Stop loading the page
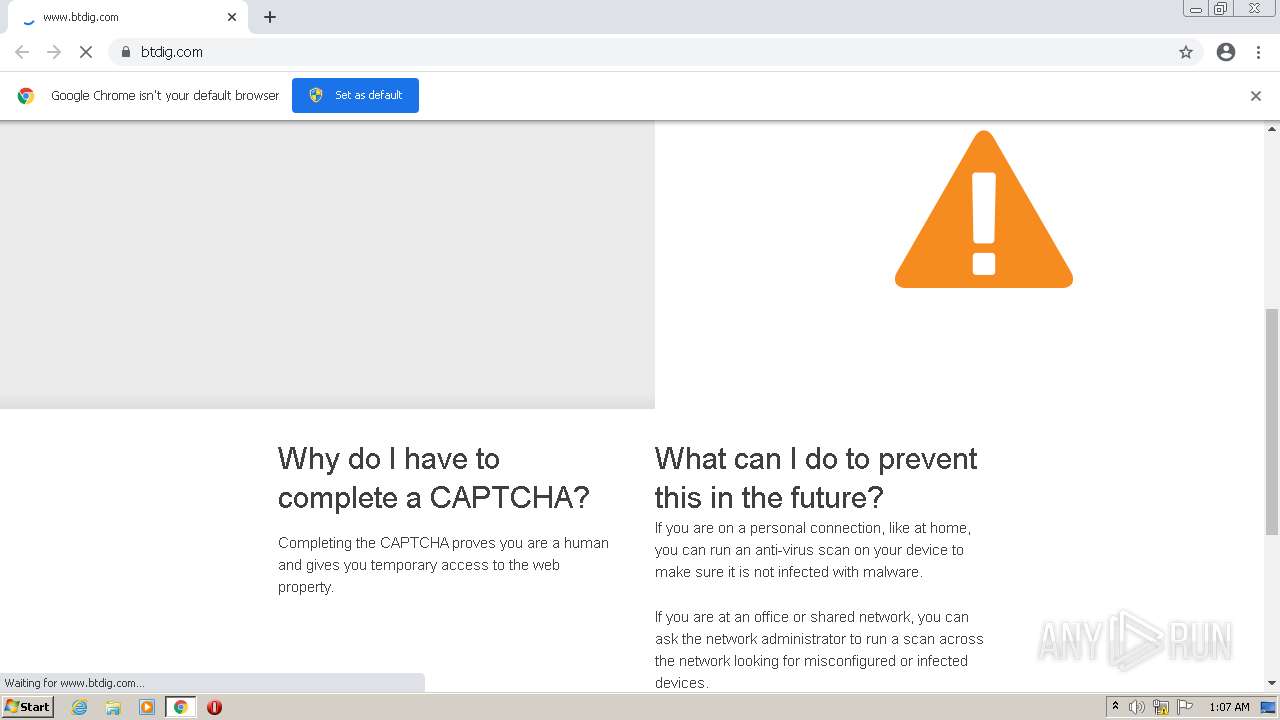This screenshot has width=1280, height=720. pyautogui.click(x=86, y=52)
